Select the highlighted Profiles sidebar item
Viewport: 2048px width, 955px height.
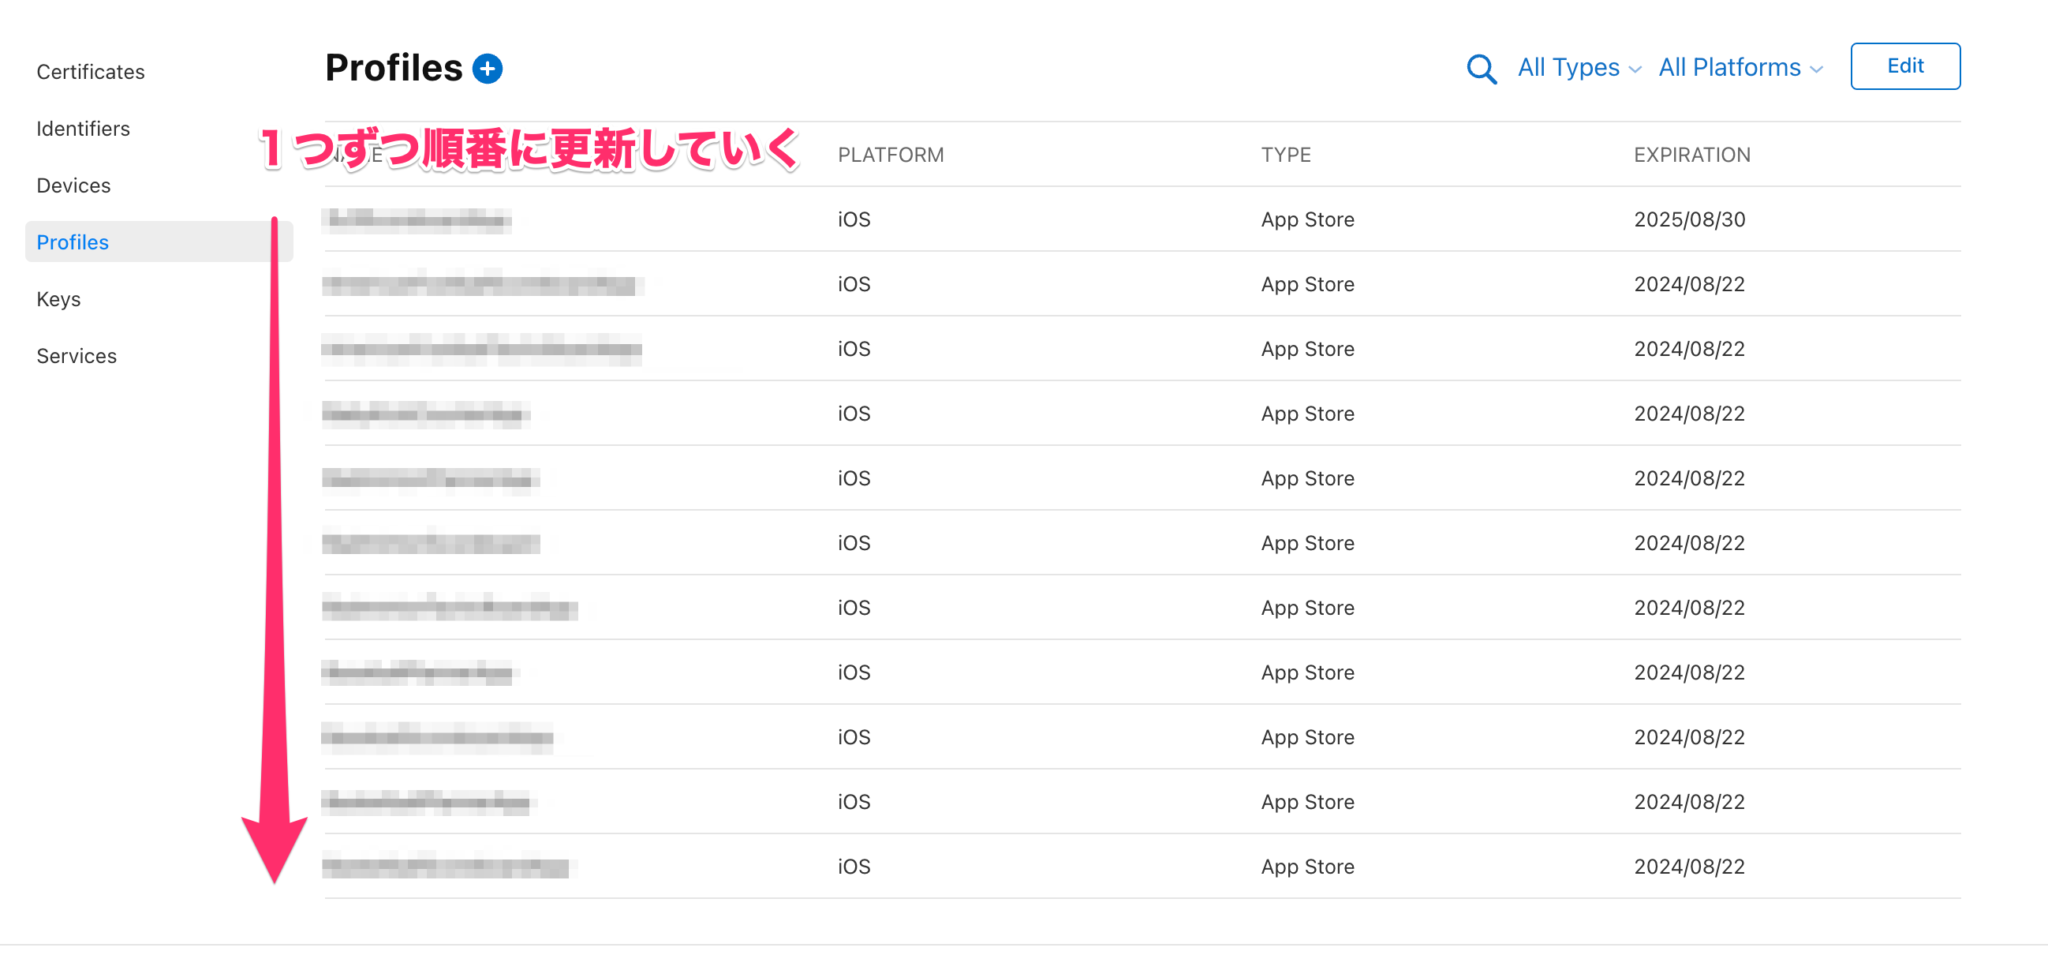pyautogui.click(x=72, y=242)
